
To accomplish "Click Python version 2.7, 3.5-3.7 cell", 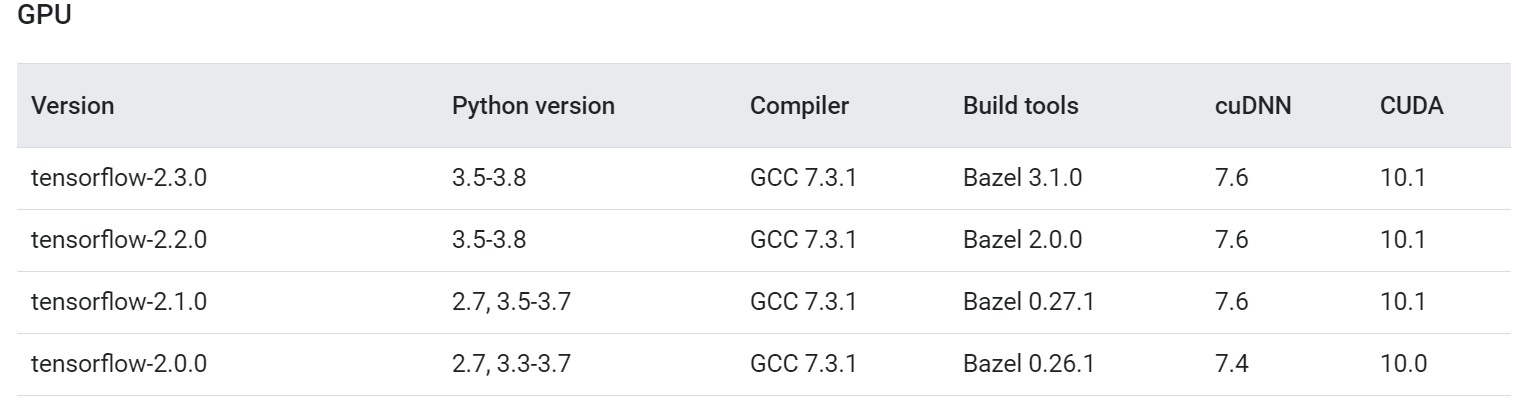I will pos(511,302).
